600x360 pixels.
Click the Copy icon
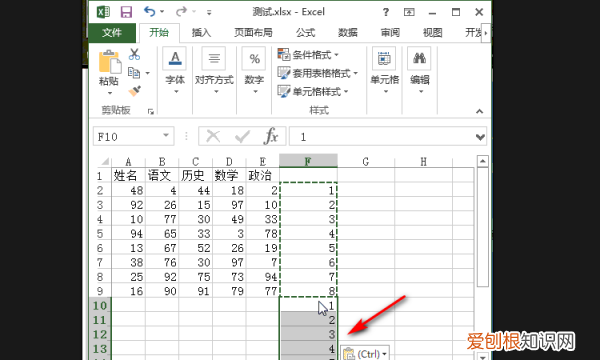[134, 72]
